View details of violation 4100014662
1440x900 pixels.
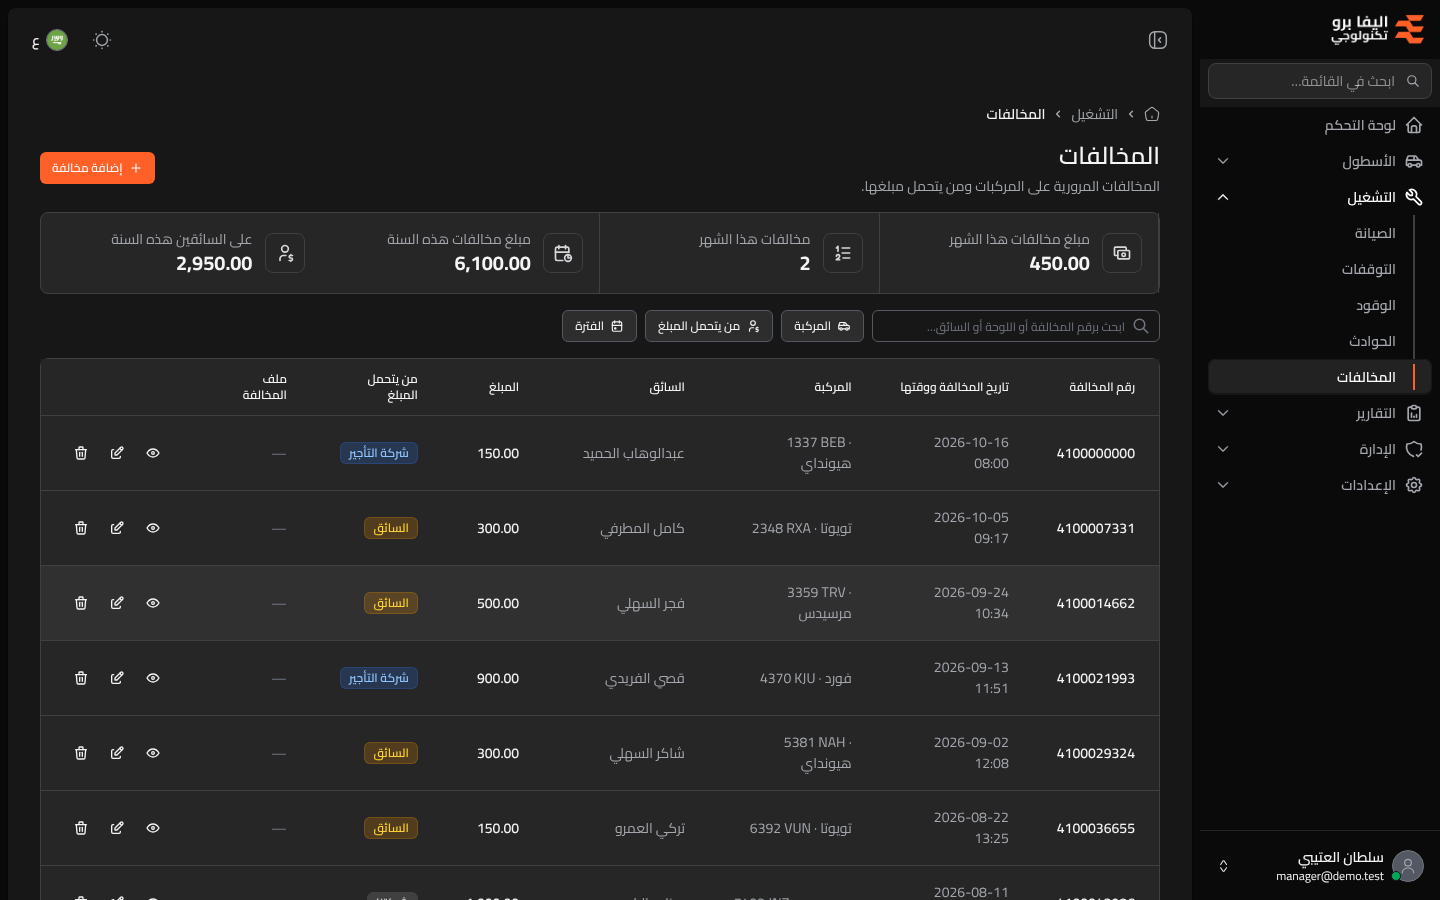[x=153, y=603]
